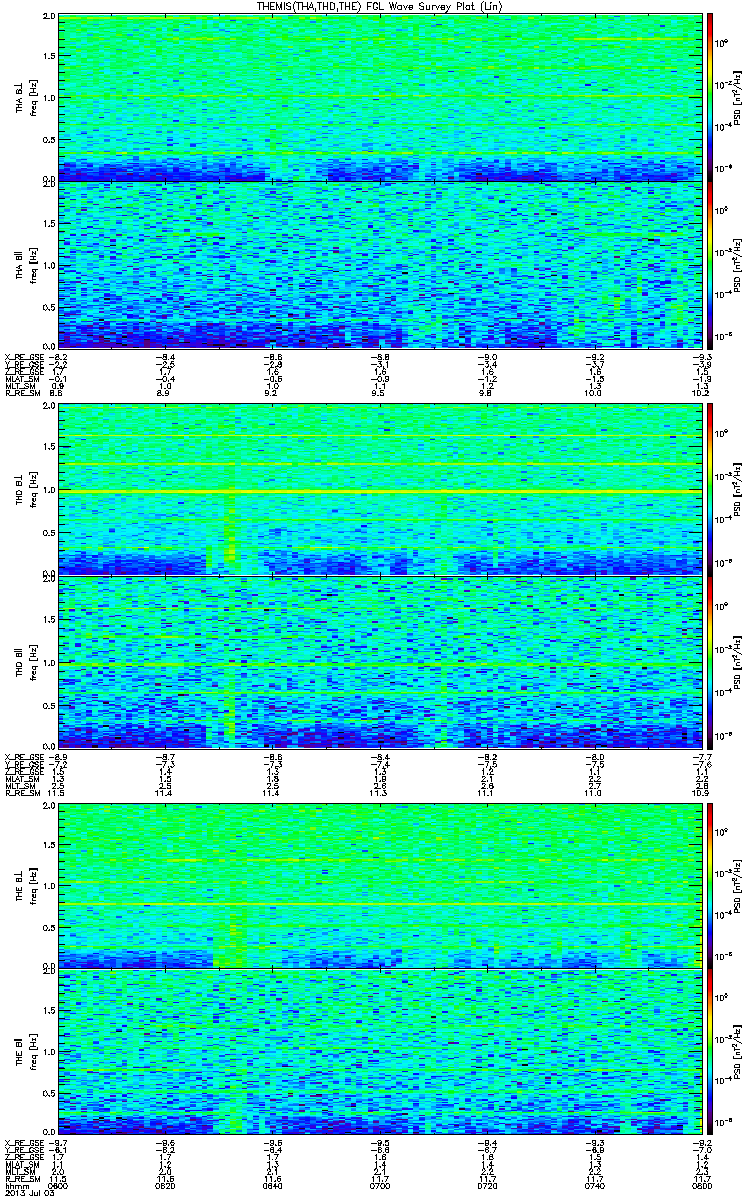Viewport: 750px width, 1200px height.
Task: Click the R_RE_SM value 10.2 under THA panels
Action: (702, 395)
